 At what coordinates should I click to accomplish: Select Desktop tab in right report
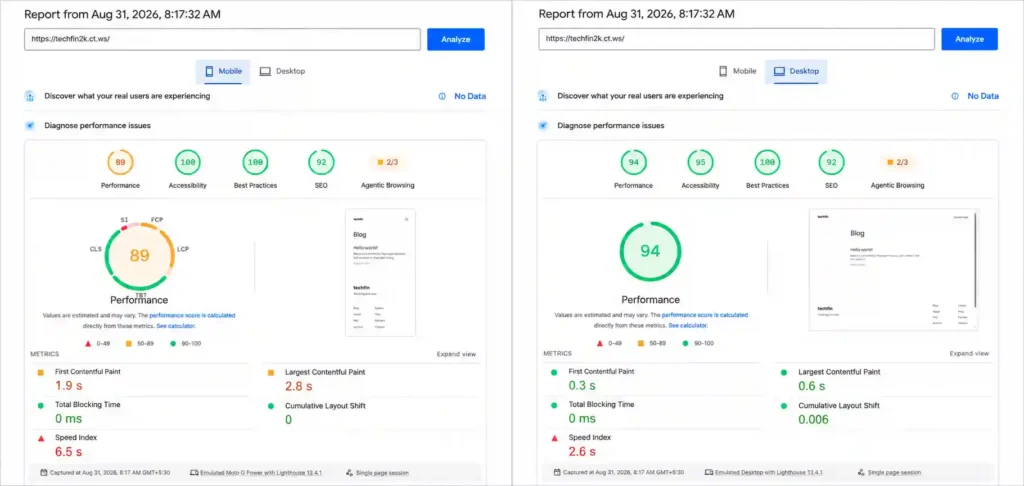tap(796, 71)
